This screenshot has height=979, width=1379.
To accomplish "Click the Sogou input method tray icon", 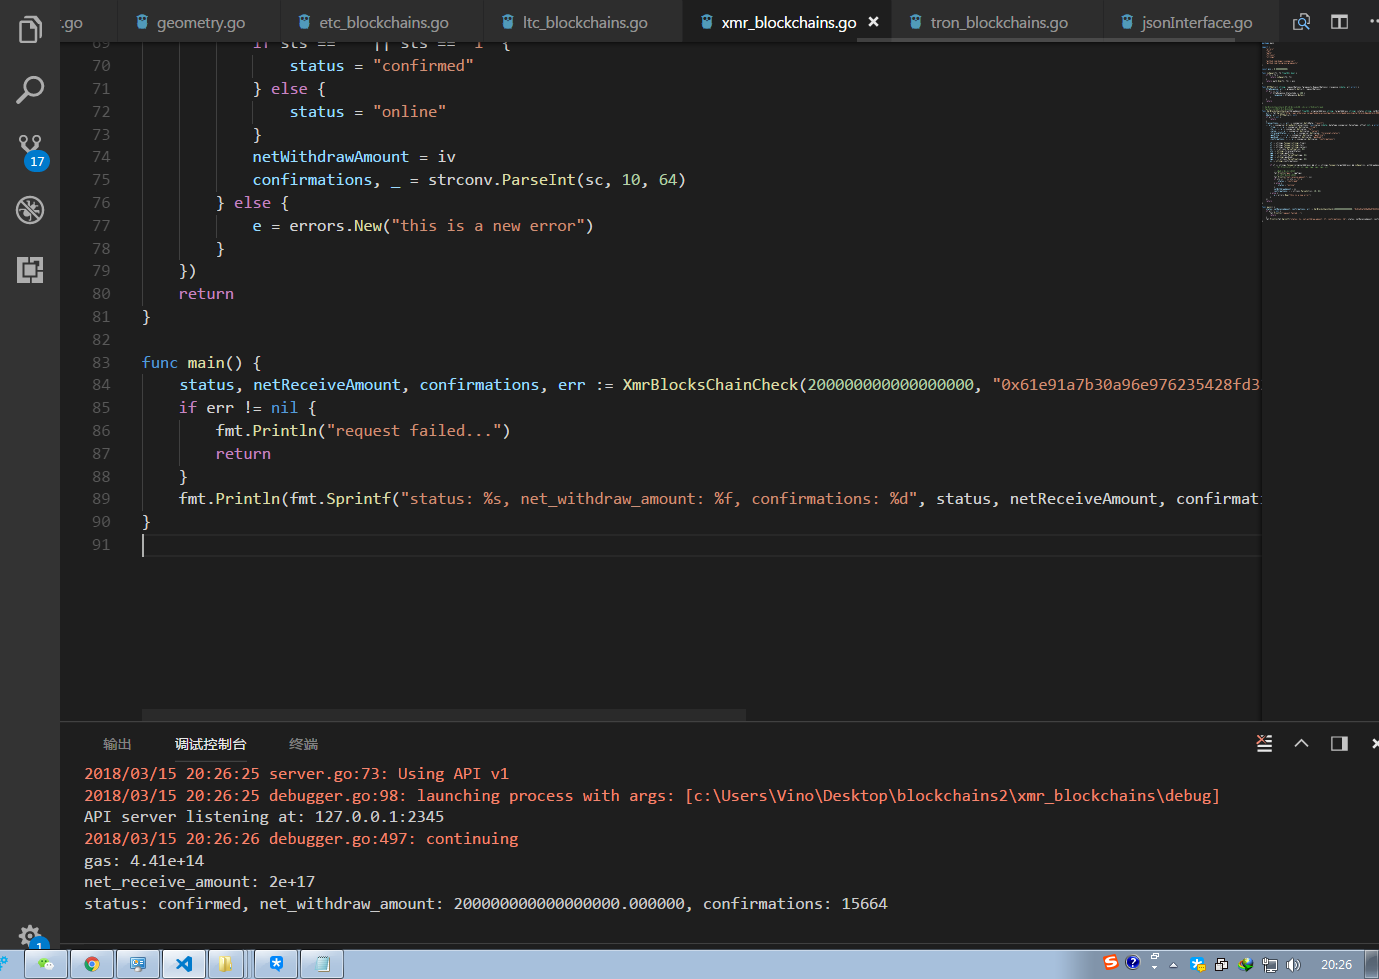I will click(x=1110, y=962).
